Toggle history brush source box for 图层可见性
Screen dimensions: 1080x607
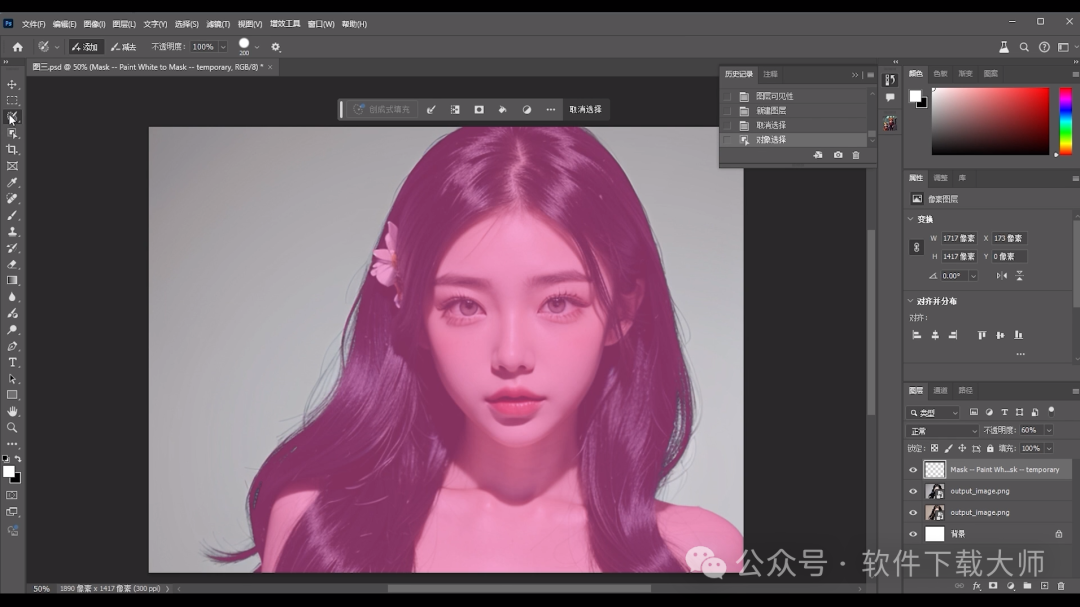(727, 96)
